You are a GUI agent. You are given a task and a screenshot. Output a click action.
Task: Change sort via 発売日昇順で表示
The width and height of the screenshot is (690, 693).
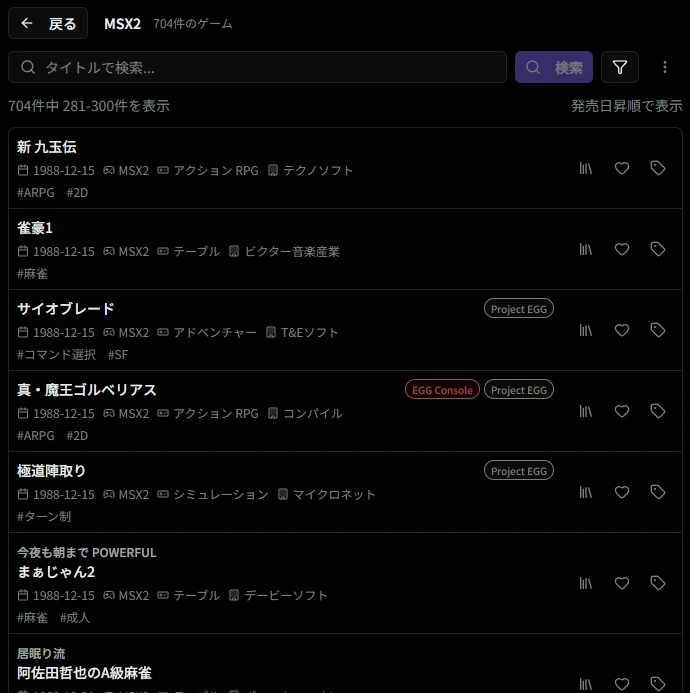(x=627, y=106)
